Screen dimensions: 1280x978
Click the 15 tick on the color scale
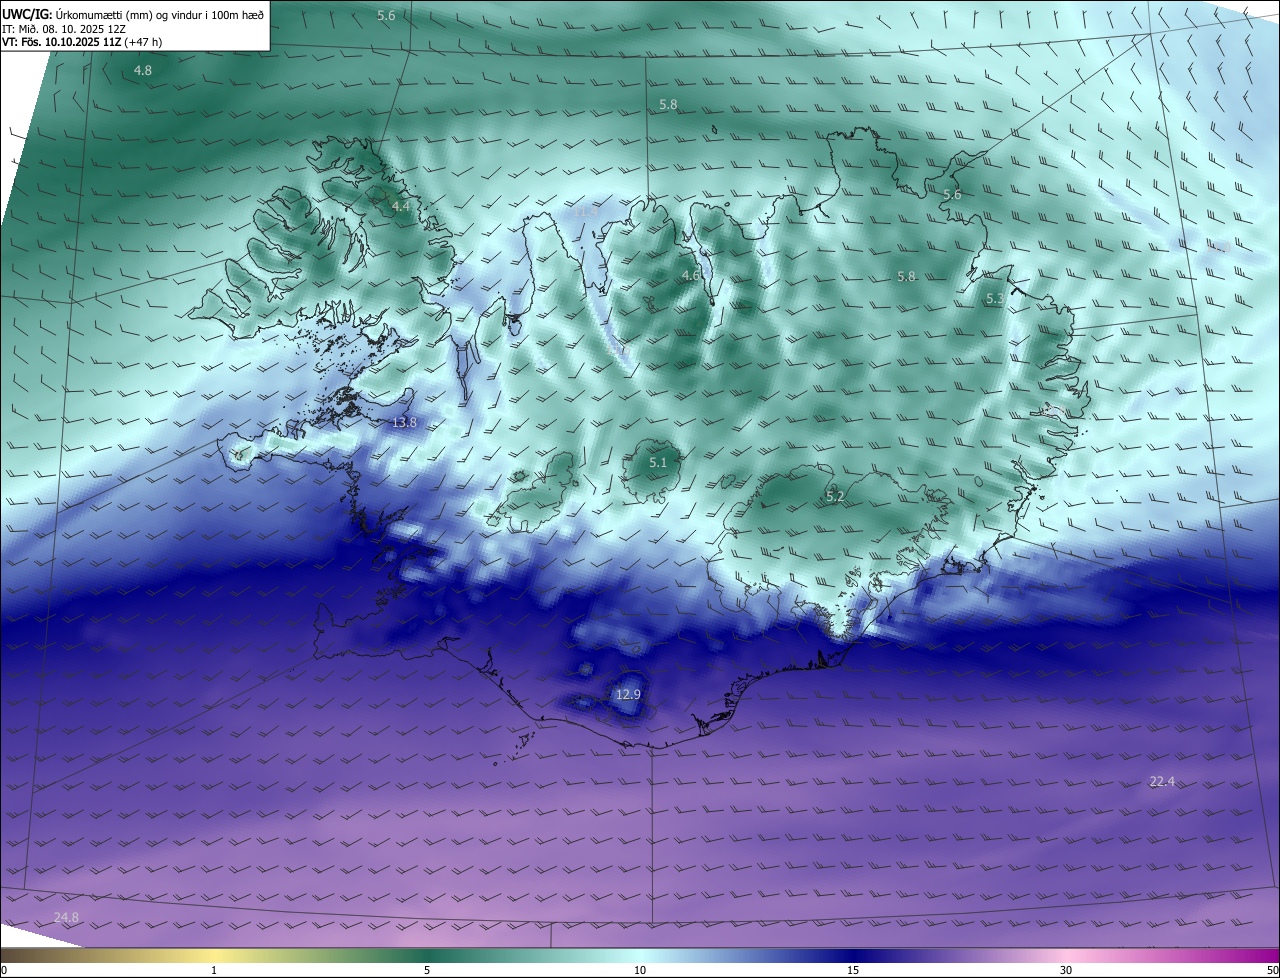click(x=853, y=971)
